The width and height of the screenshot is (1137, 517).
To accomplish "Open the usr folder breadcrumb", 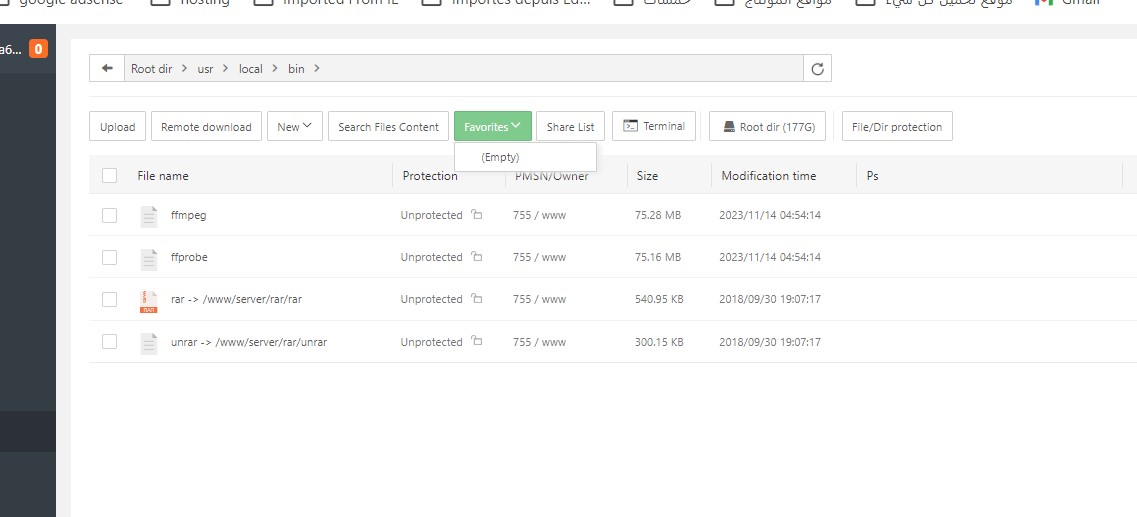I will point(205,69).
